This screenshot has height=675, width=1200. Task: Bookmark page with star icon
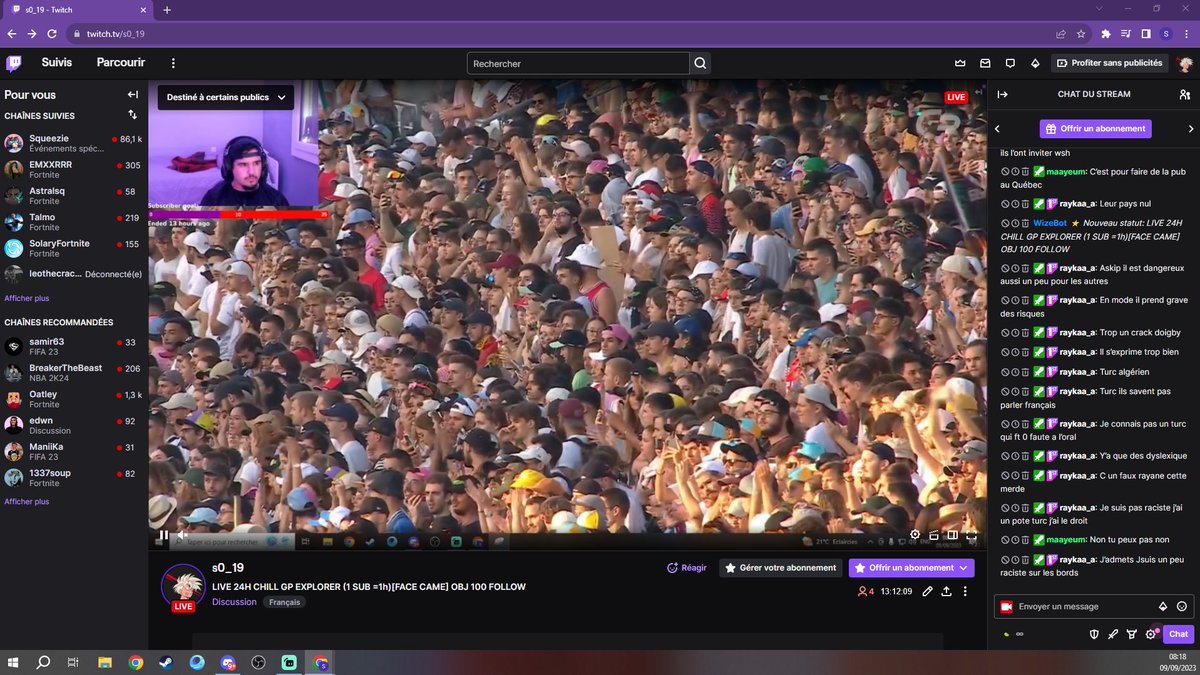pos(1081,33)
